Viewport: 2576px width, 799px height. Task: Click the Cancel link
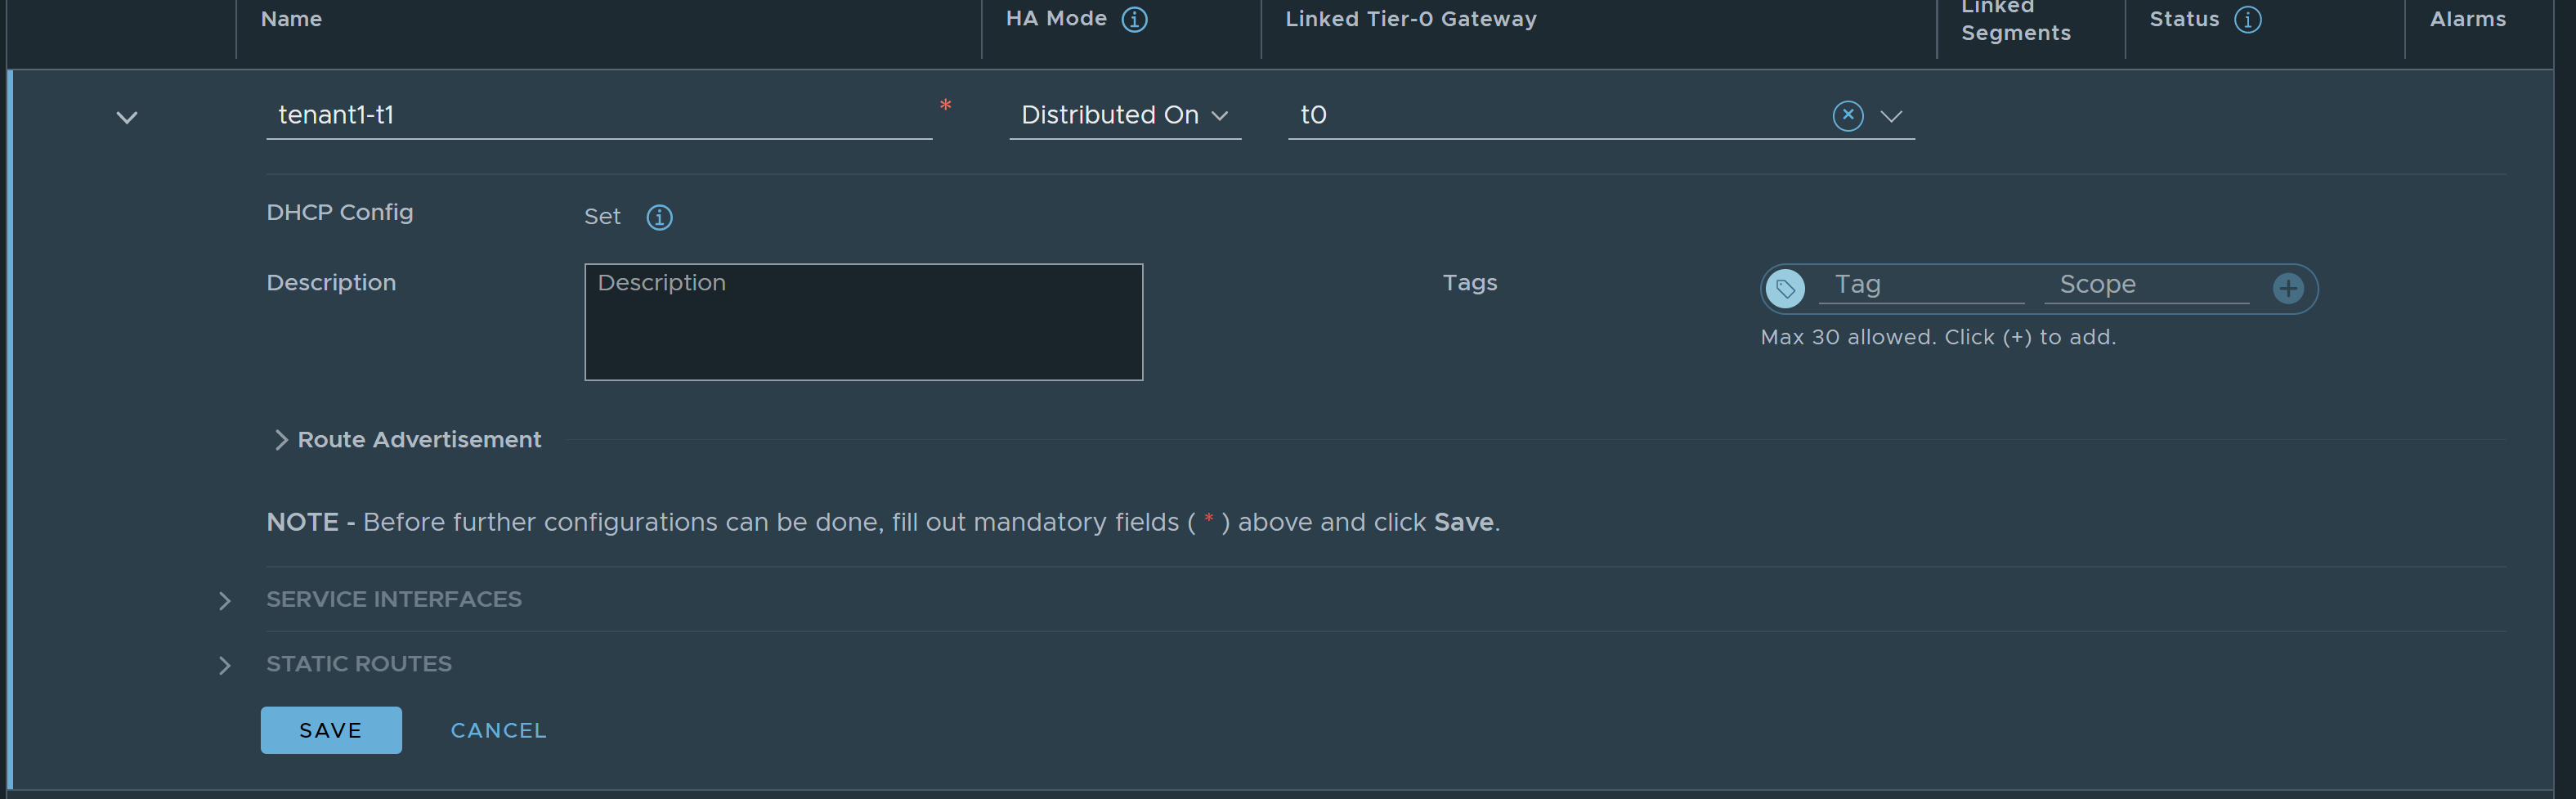pyautogui.click(x=498, y=731)
